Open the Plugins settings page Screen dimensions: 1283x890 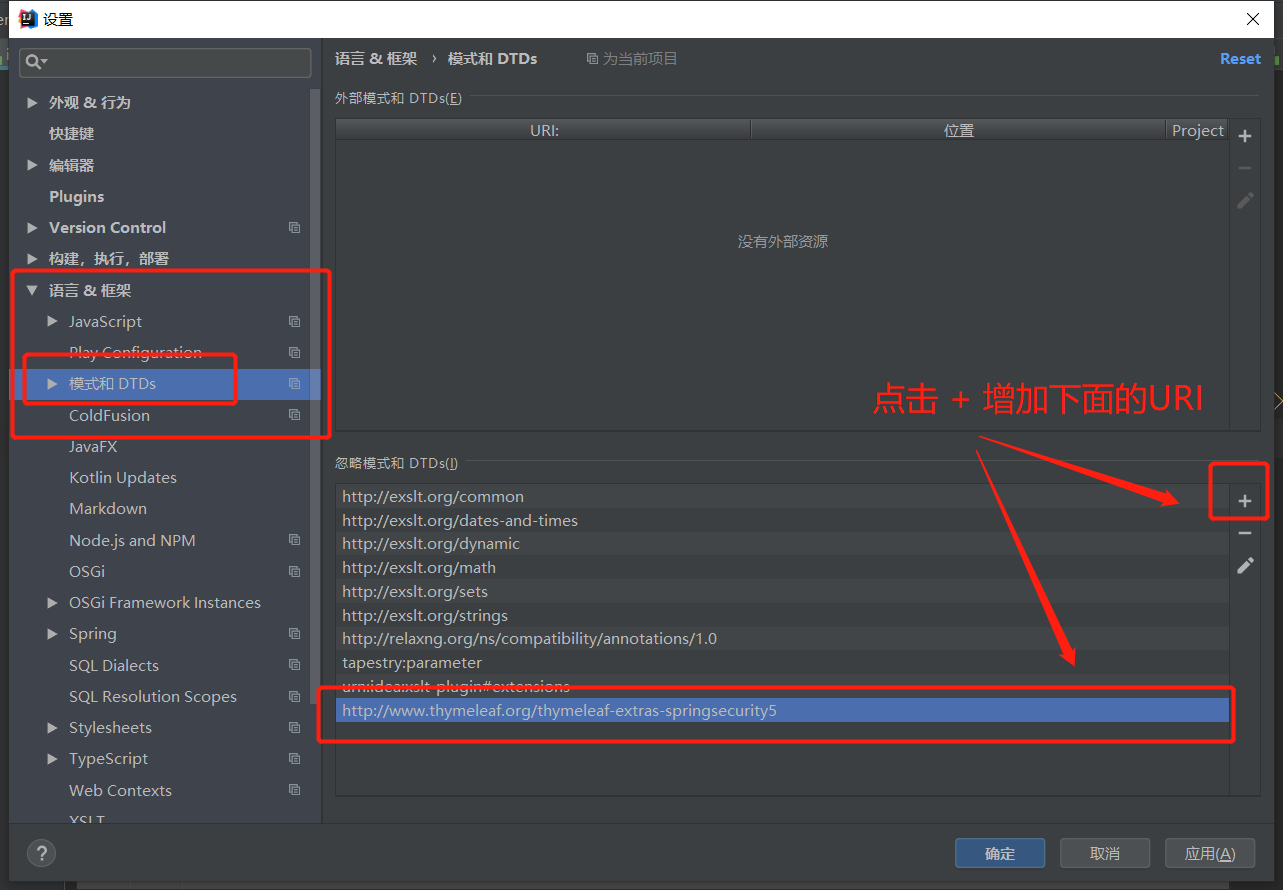coord(76,197)
